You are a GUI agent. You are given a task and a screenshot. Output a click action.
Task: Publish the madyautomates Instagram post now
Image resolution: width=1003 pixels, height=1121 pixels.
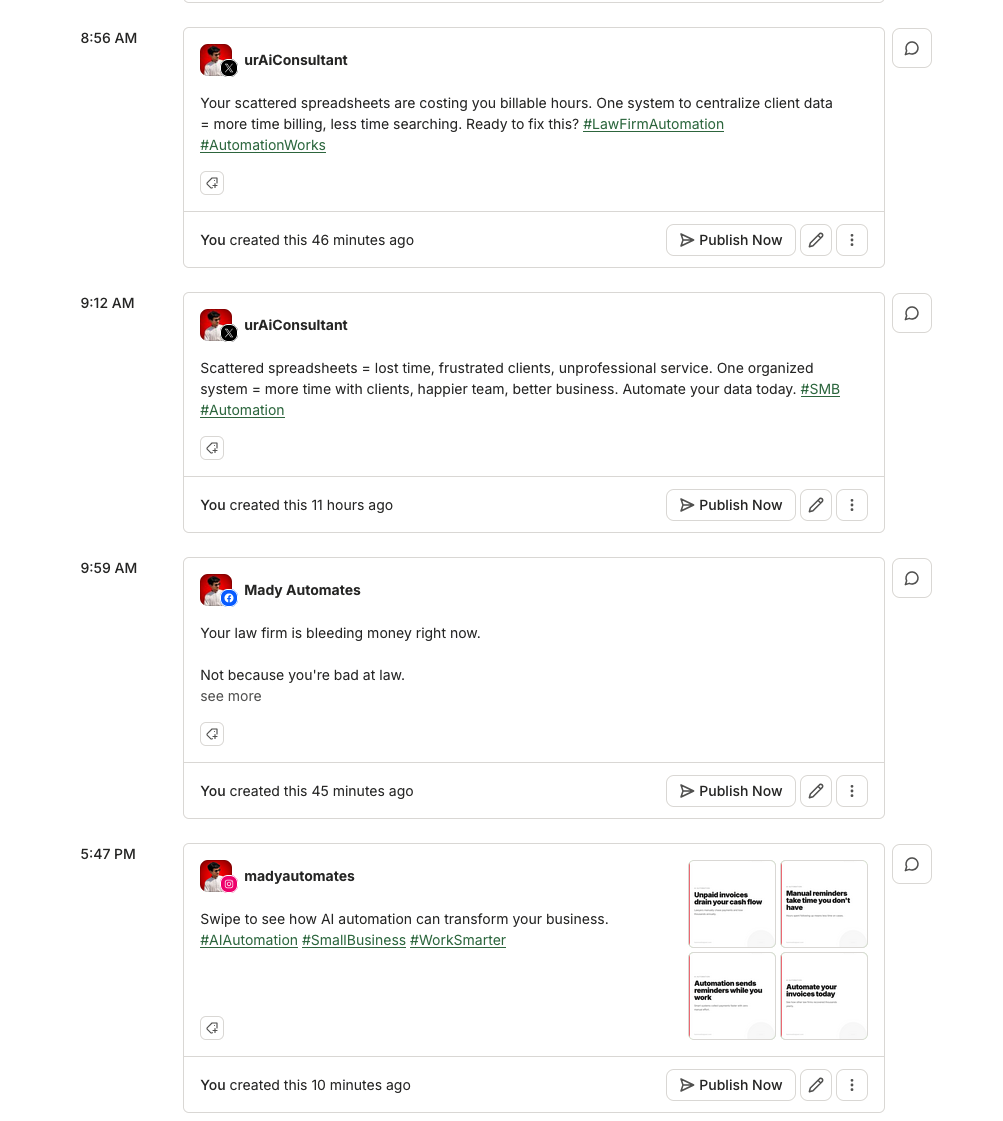[730, 1085]
